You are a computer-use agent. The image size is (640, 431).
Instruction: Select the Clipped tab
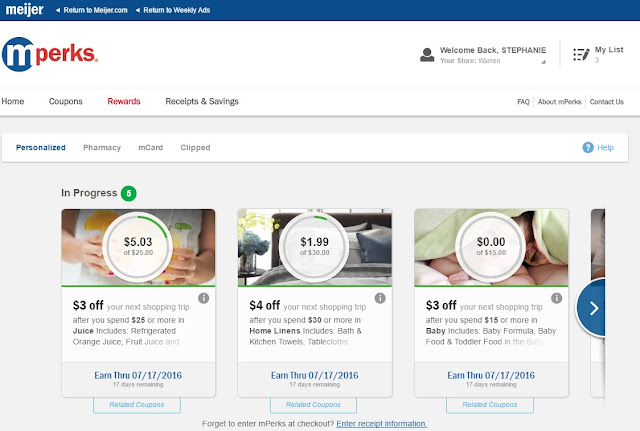coord(195,147)
